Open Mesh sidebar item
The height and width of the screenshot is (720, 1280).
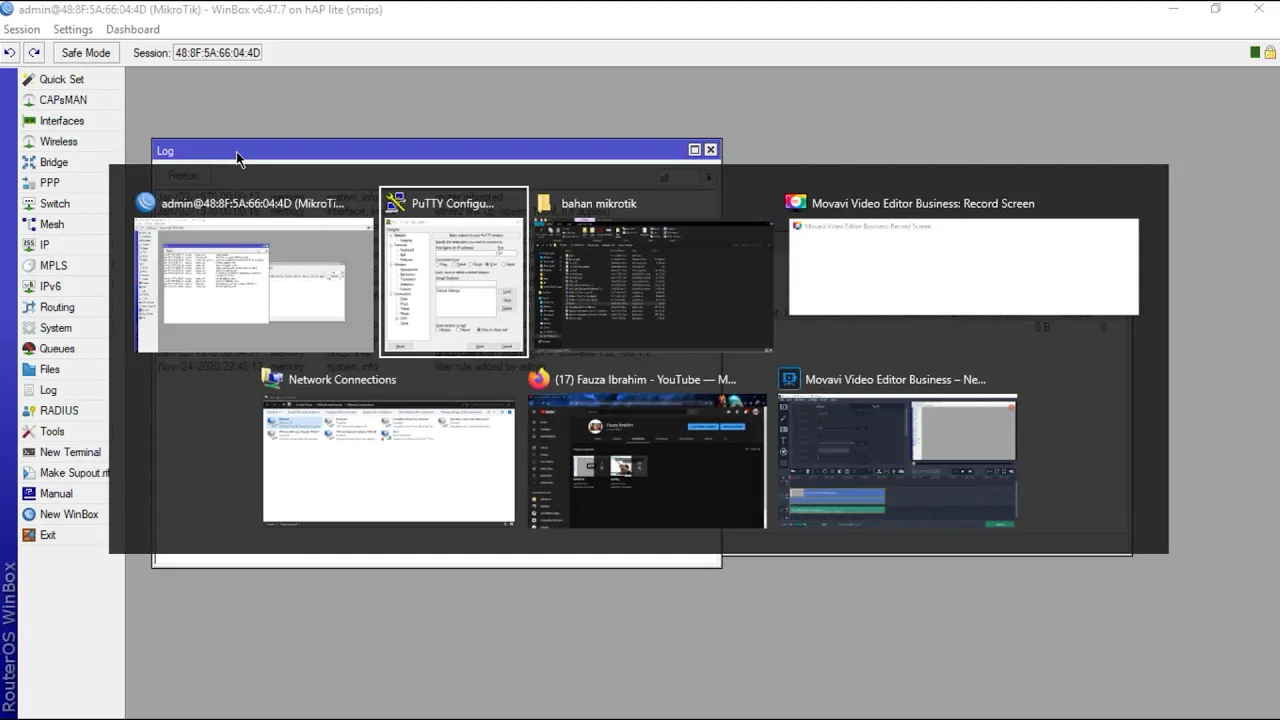[52, 225]
